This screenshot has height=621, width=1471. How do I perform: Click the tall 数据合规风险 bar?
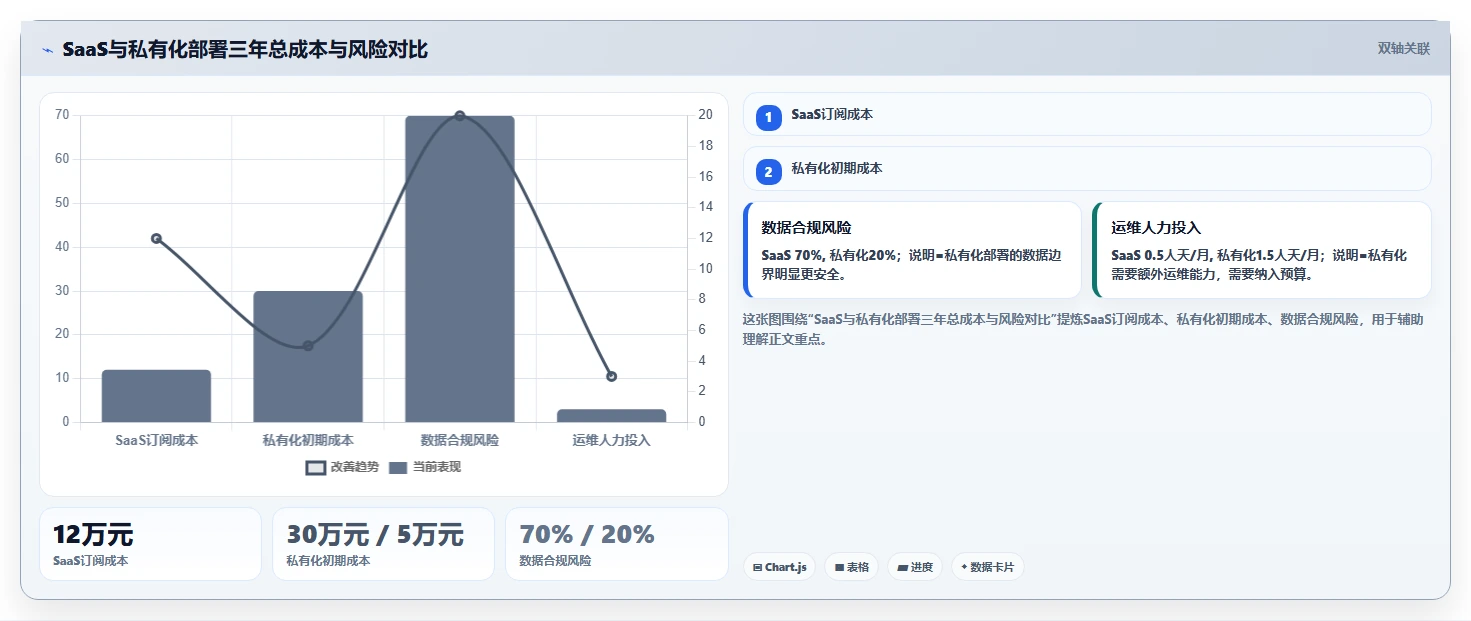coord(460,269)
